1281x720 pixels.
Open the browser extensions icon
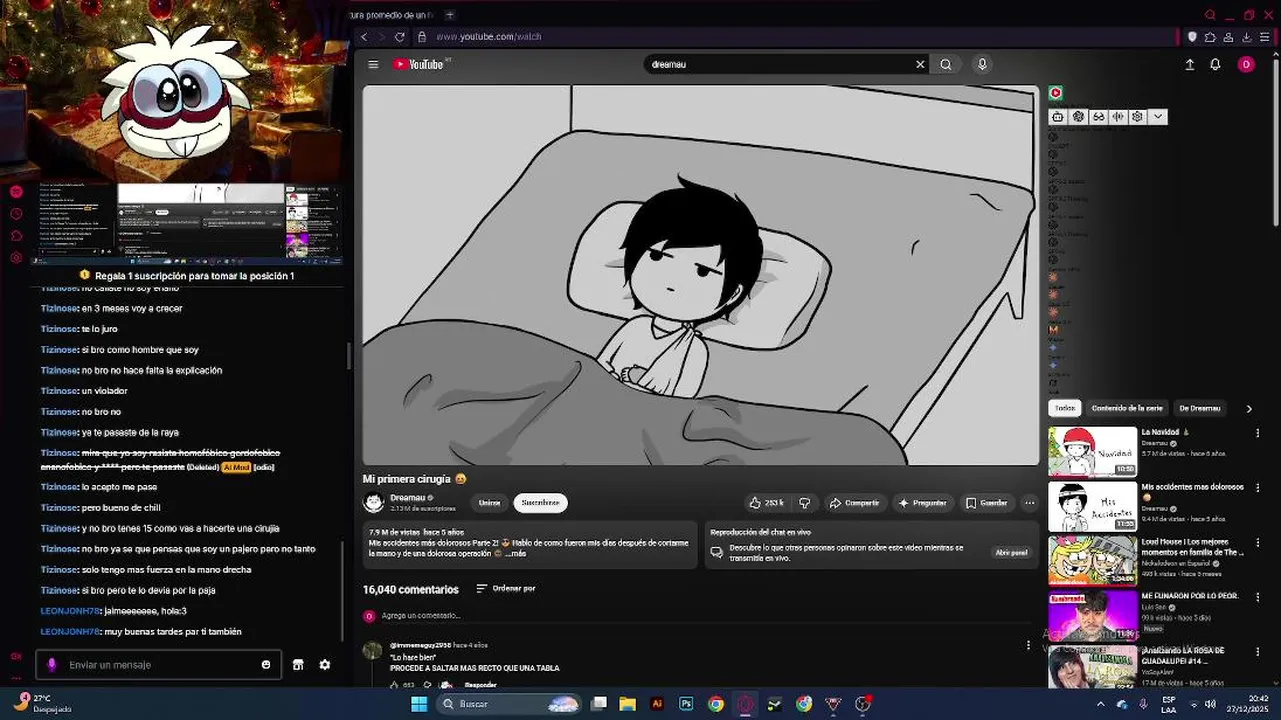[1210, 37]
